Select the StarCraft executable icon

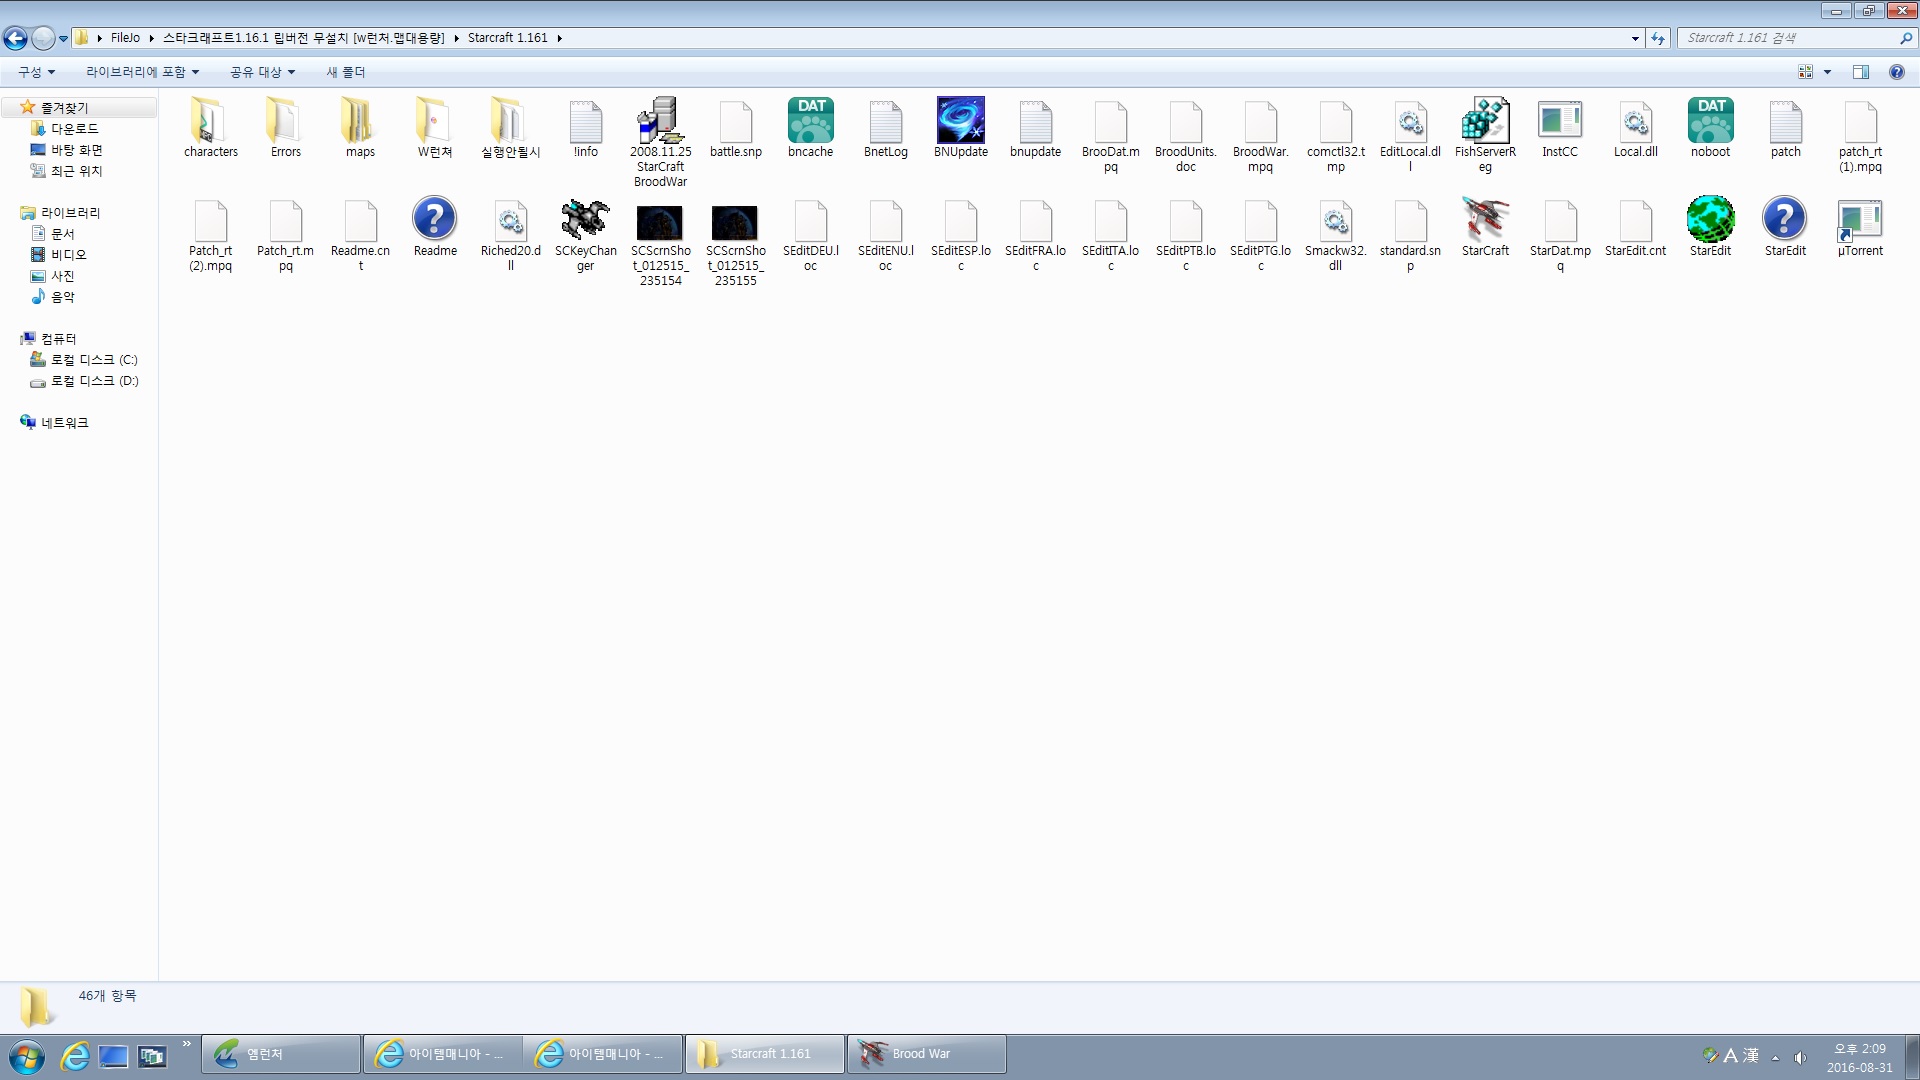1485,227
